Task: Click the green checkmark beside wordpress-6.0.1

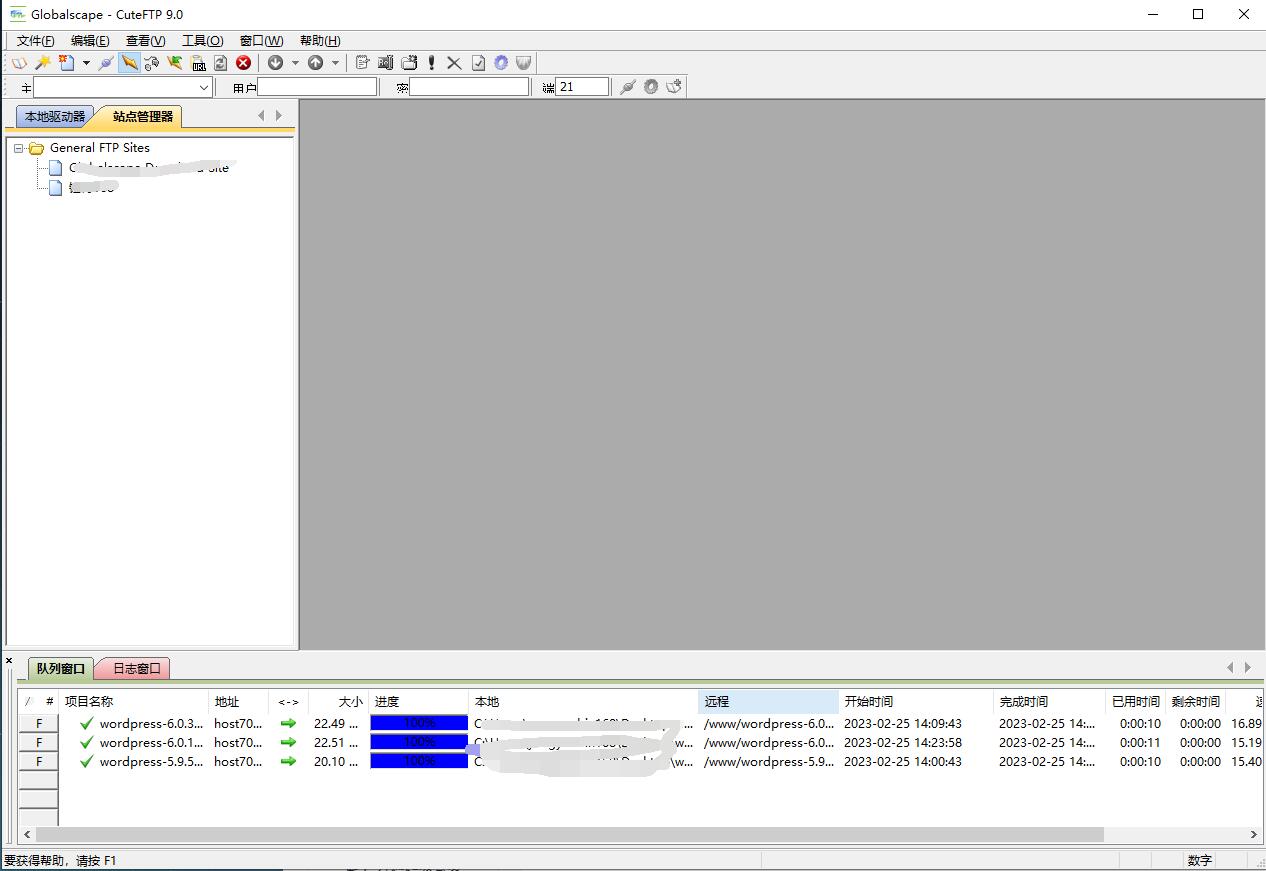Action: (87, 742)
